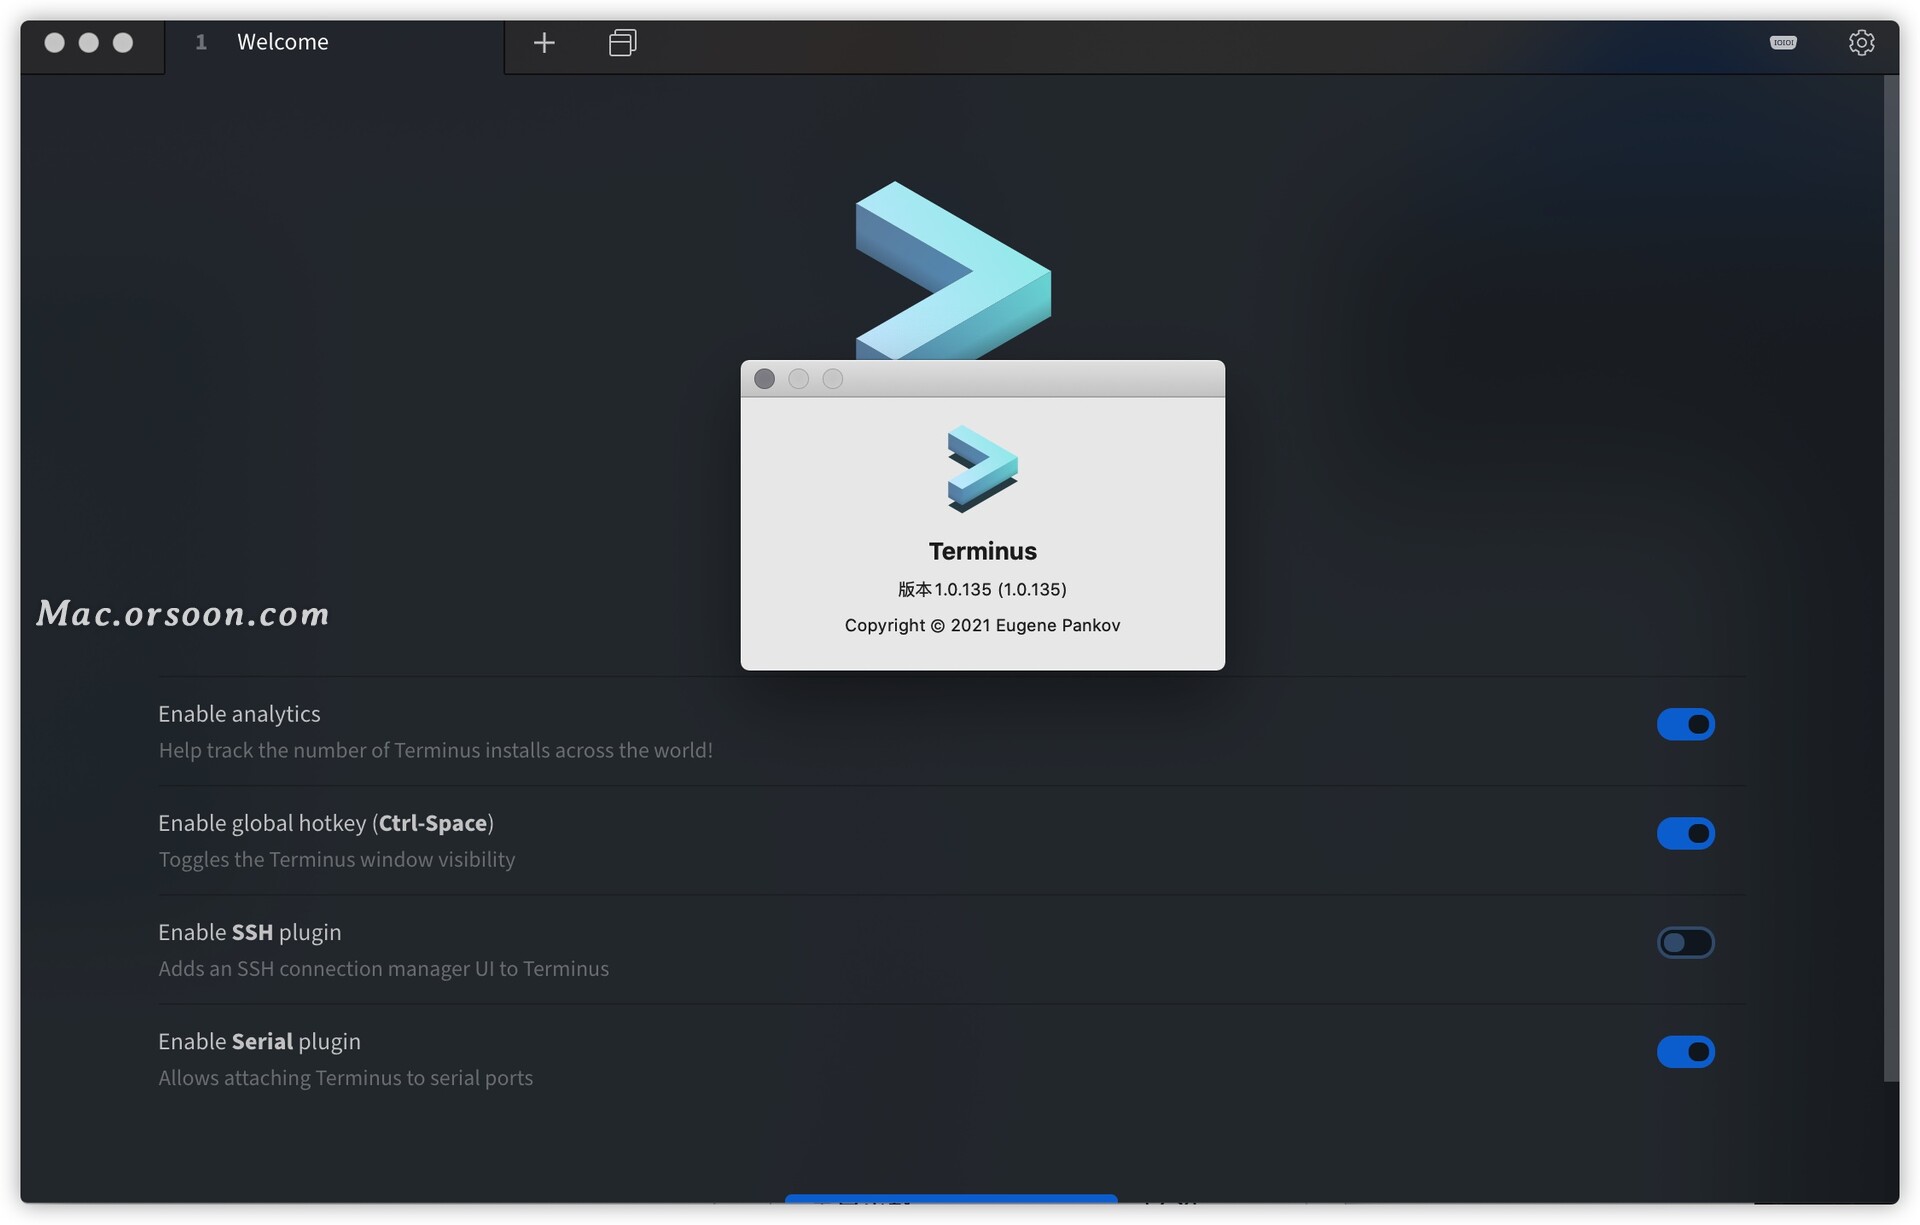The height and width of the screenshot is (1225, 1920).
Task: Close the About Terminus dialog
Action: click(764, 378)
